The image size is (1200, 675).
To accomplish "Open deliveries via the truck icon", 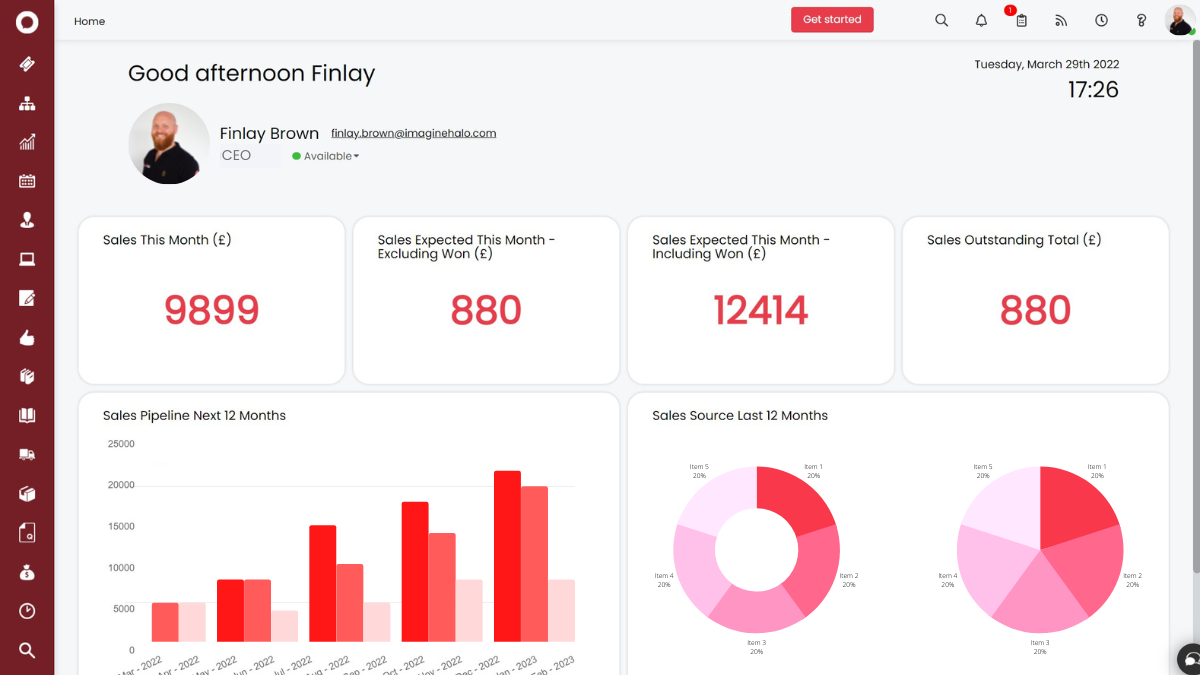I will 26,454.
